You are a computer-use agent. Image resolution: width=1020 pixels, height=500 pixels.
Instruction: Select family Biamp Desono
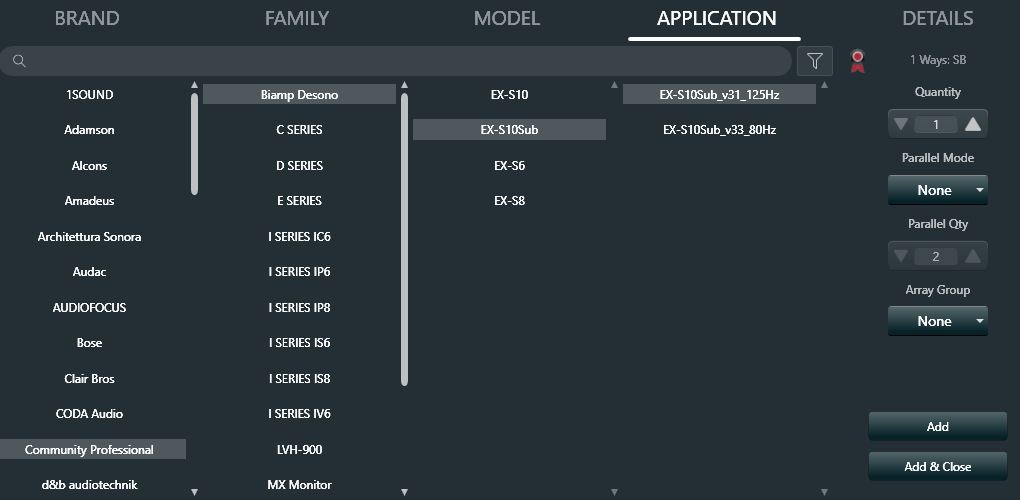pos(299,94)
